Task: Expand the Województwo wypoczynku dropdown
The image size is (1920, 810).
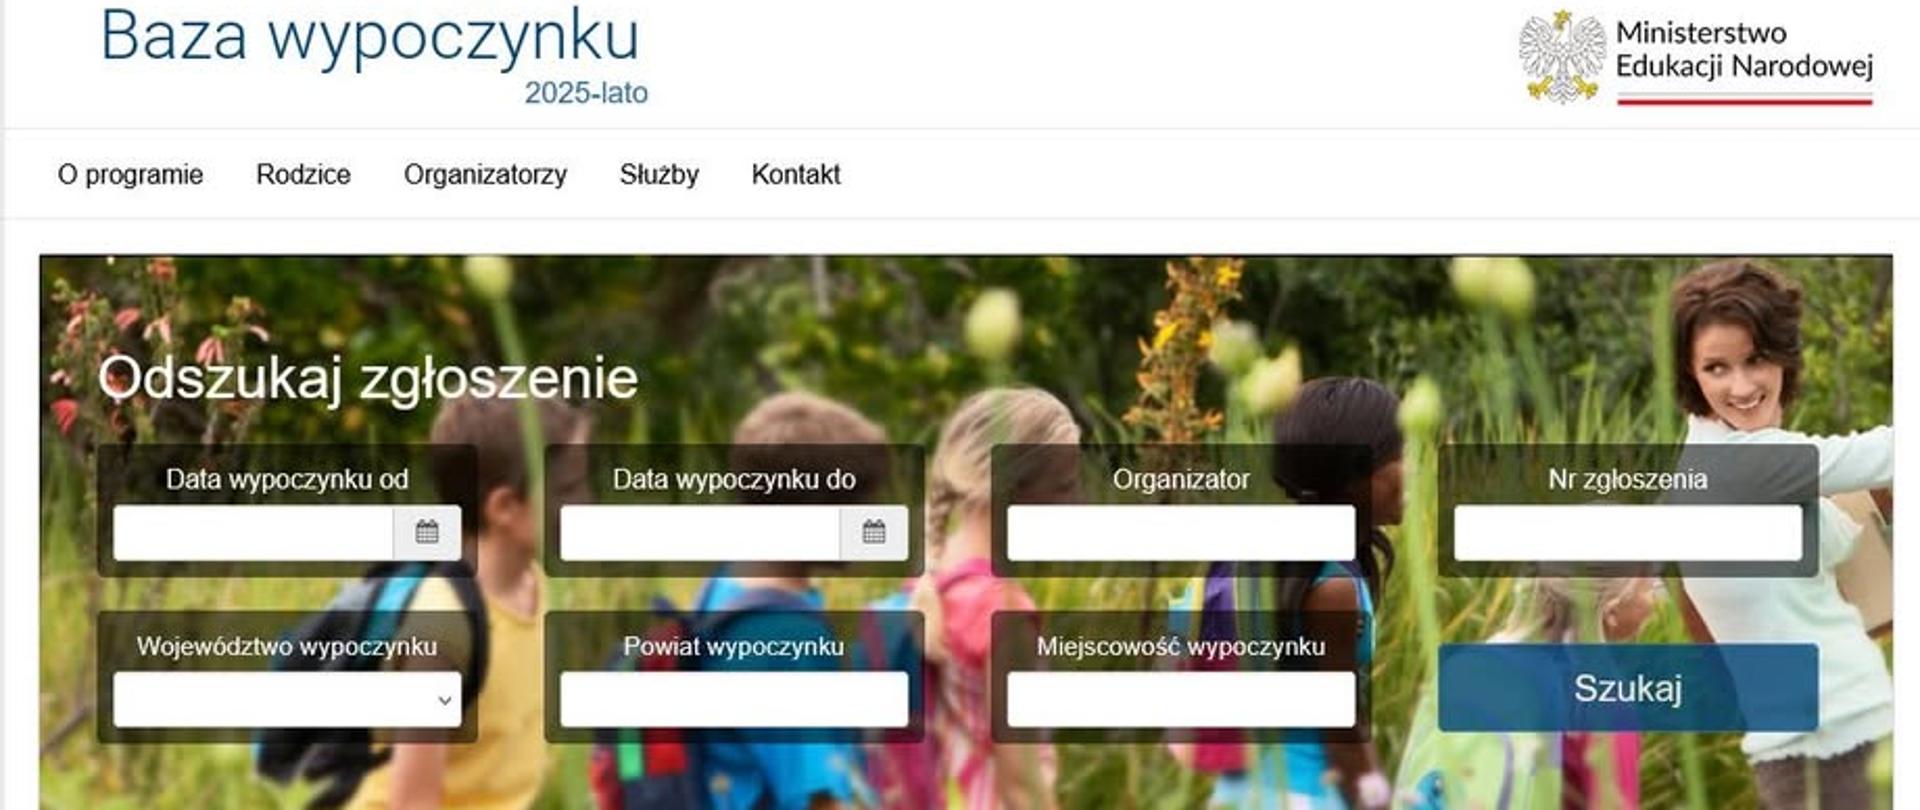Action: [x=287, y=699]
